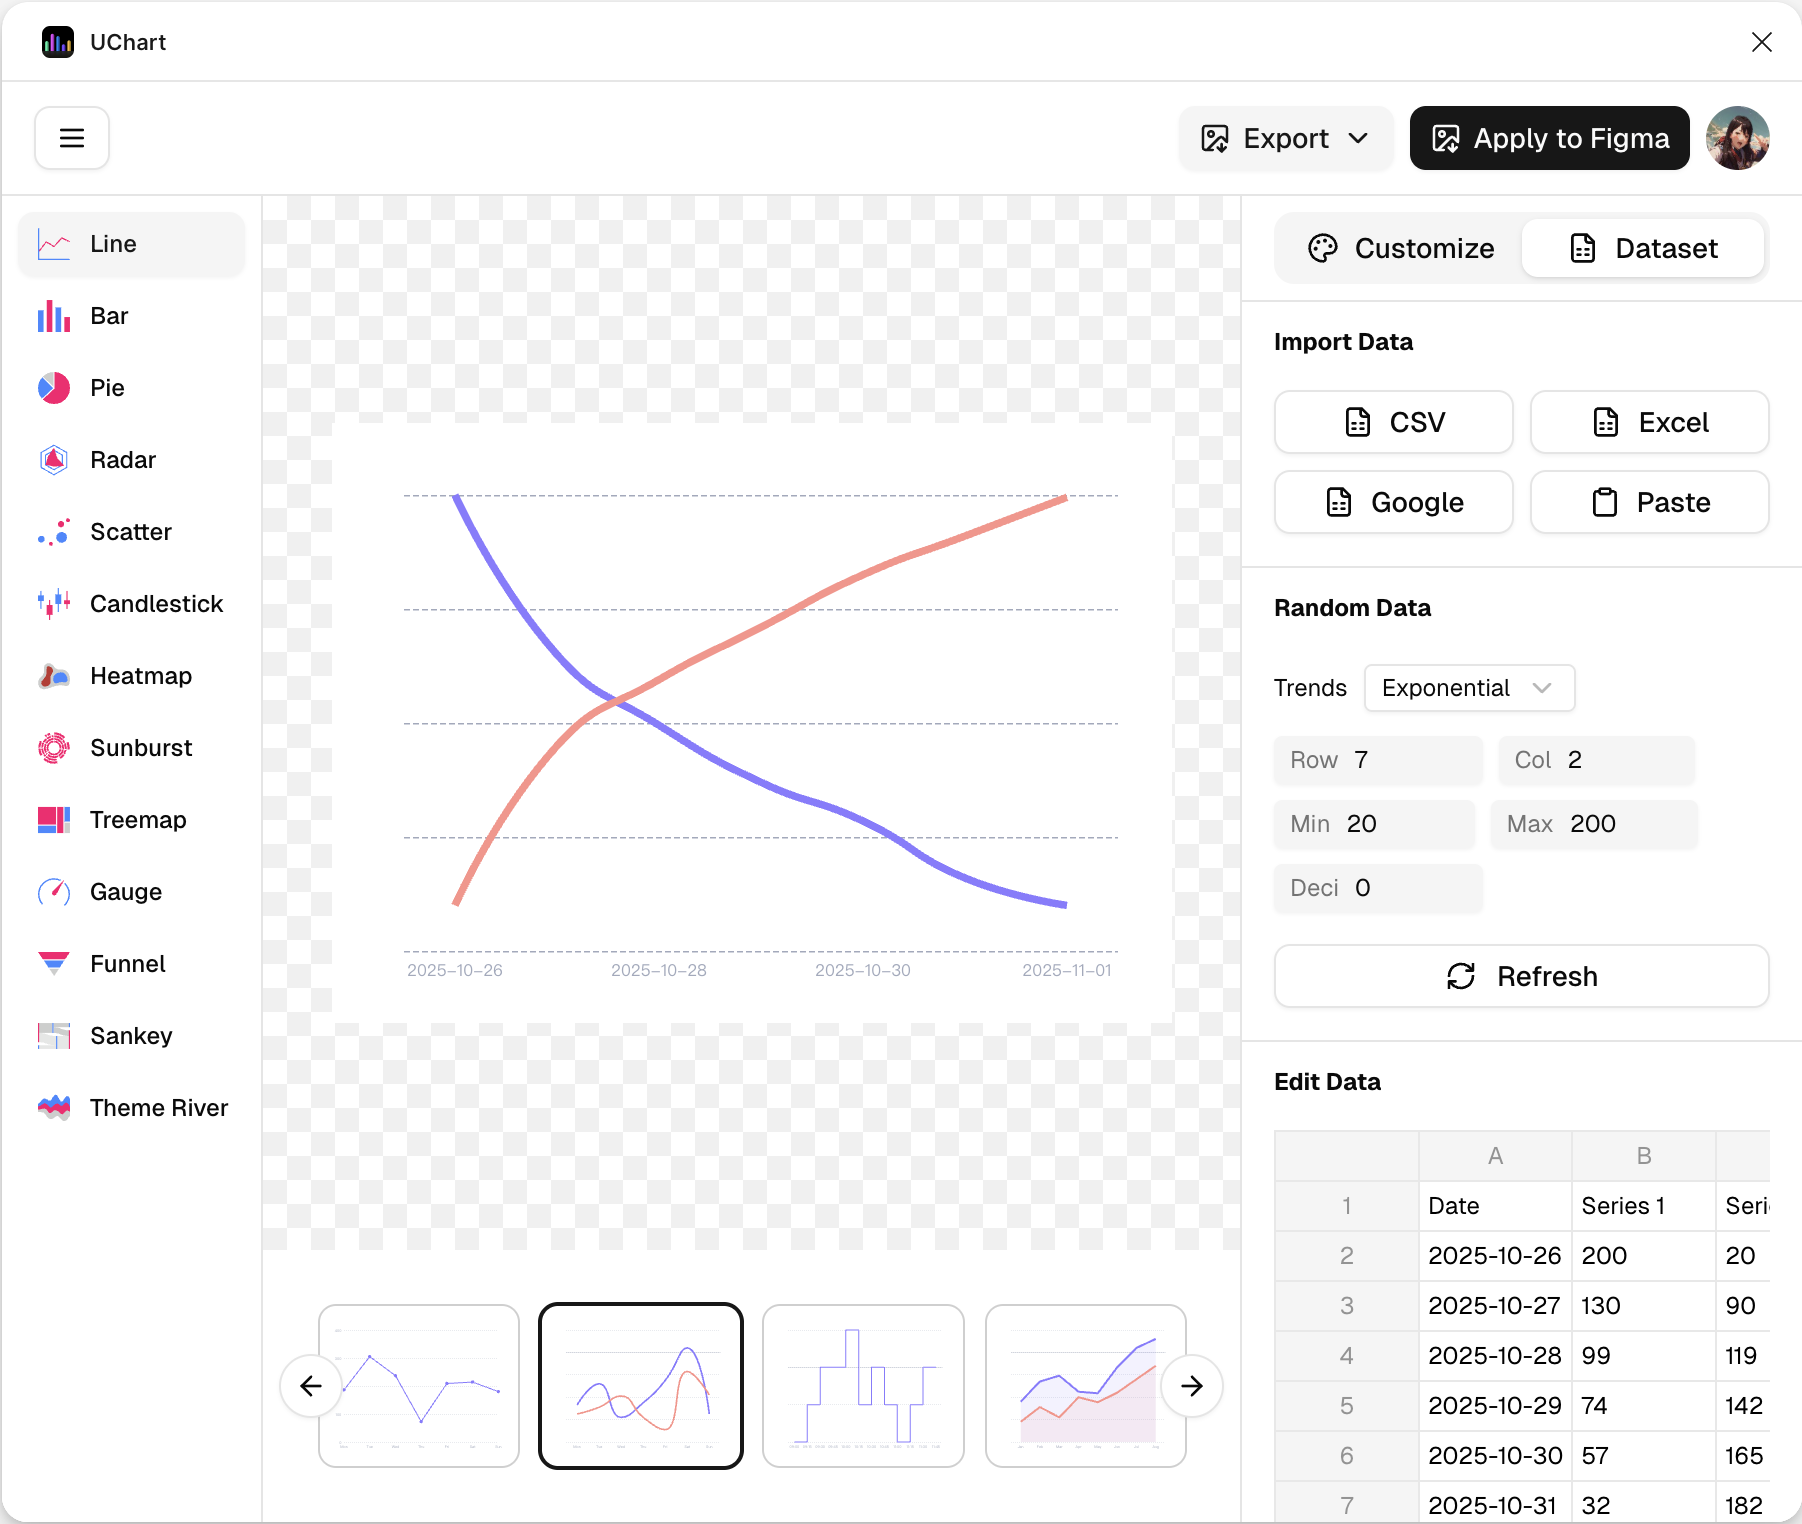Click the Apply to Figma button
This screenshot has width=1802, height=1524.
[x=1549, y=138]
